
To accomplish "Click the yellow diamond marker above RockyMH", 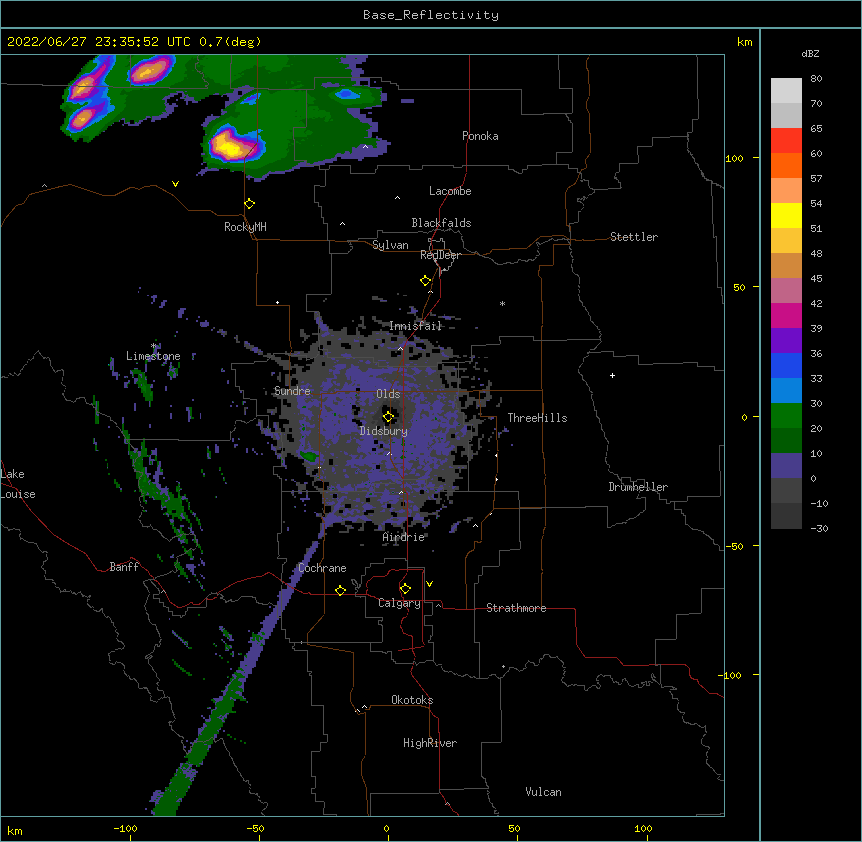I will pyautogui.click(x=249, y=204).
